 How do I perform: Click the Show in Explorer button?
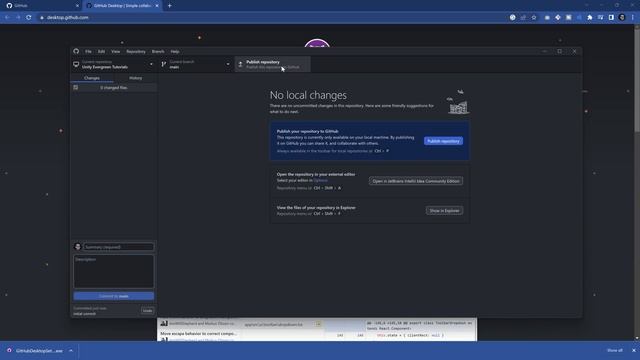click(x=444, y=211)
